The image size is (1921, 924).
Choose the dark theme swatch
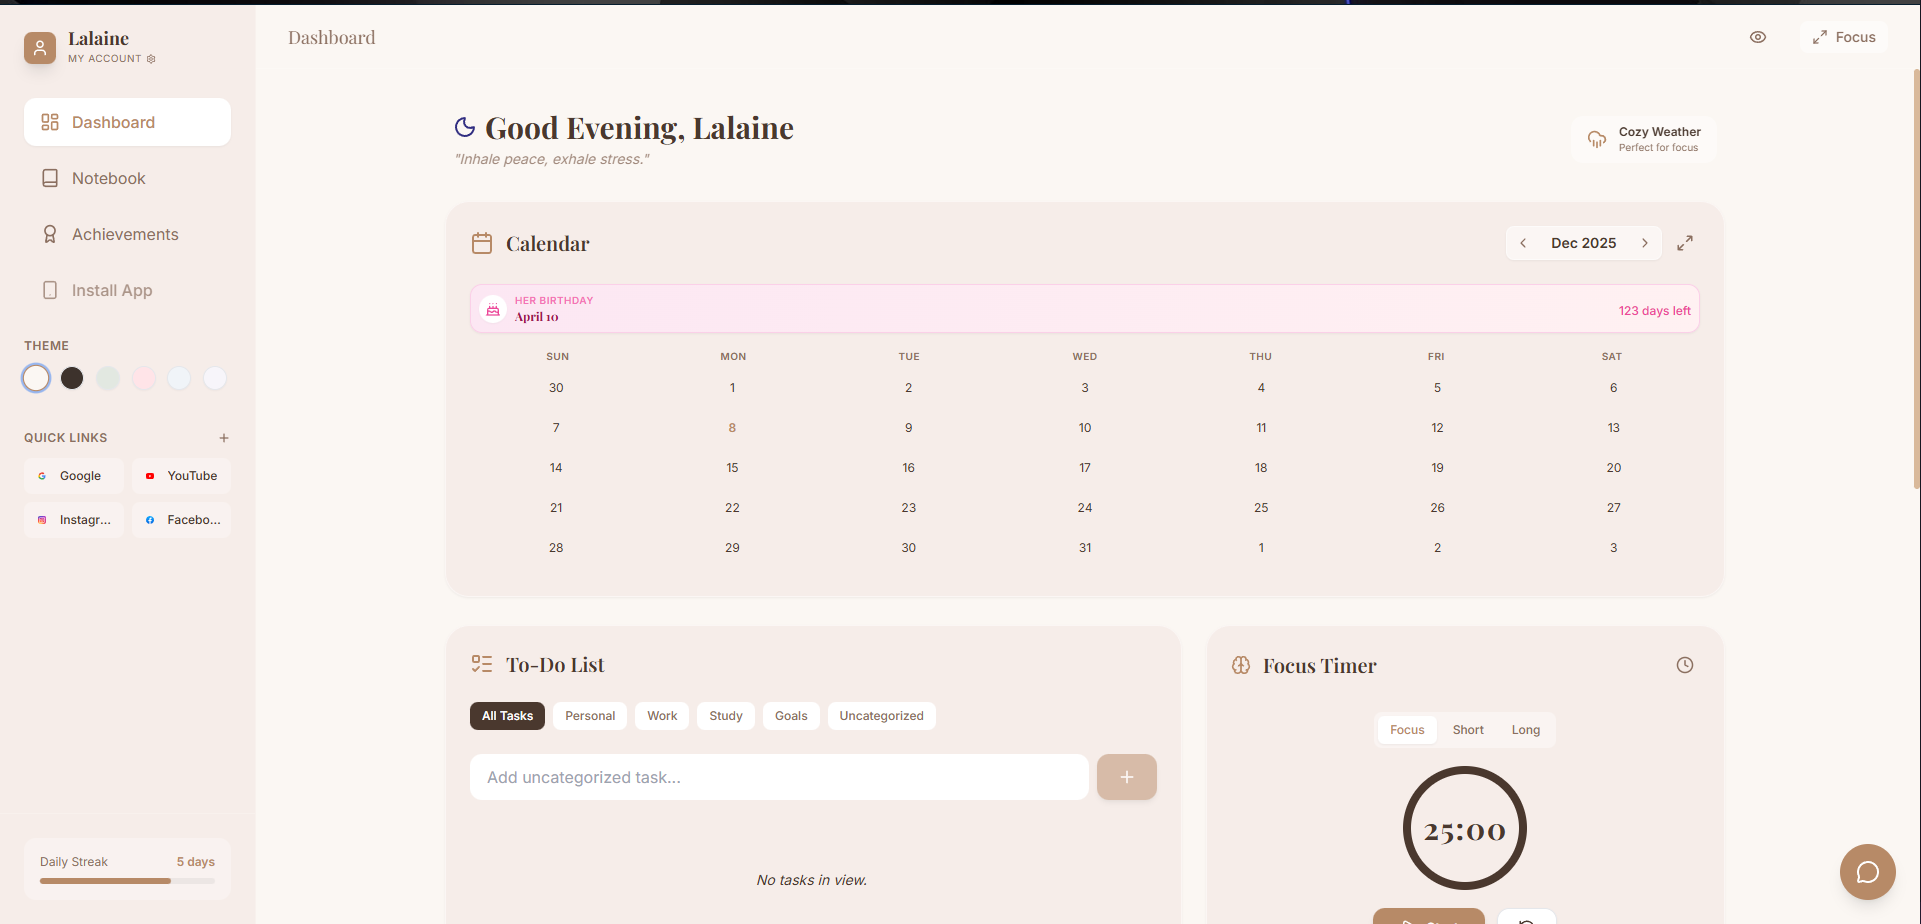pos(72,378)
